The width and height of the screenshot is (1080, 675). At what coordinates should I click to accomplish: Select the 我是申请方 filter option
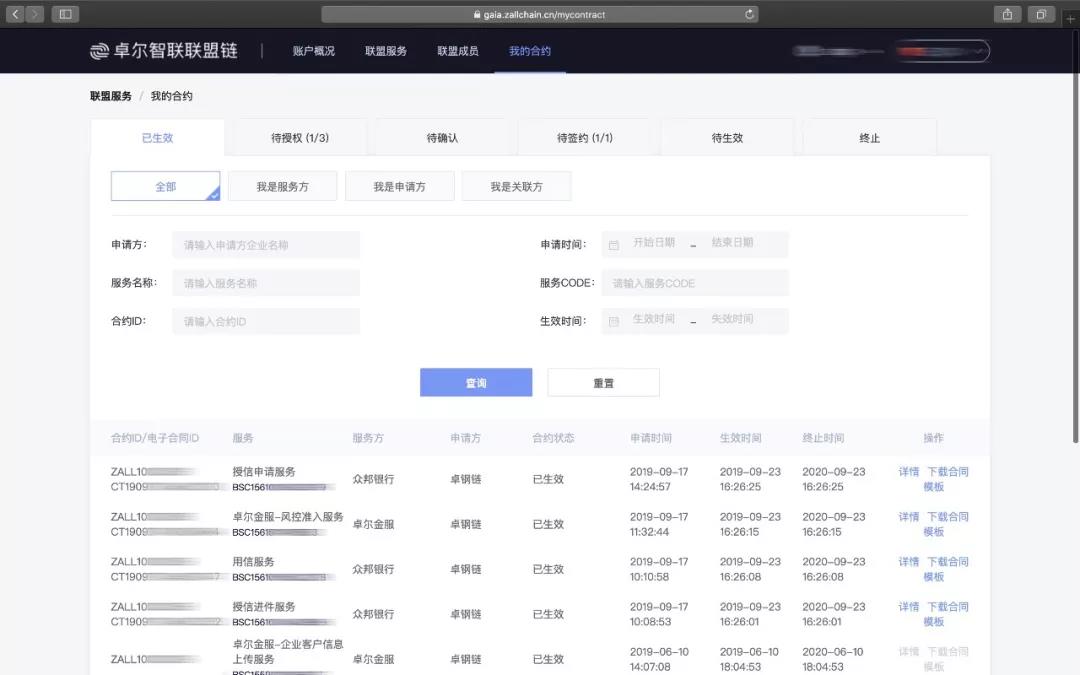[399, 187]
